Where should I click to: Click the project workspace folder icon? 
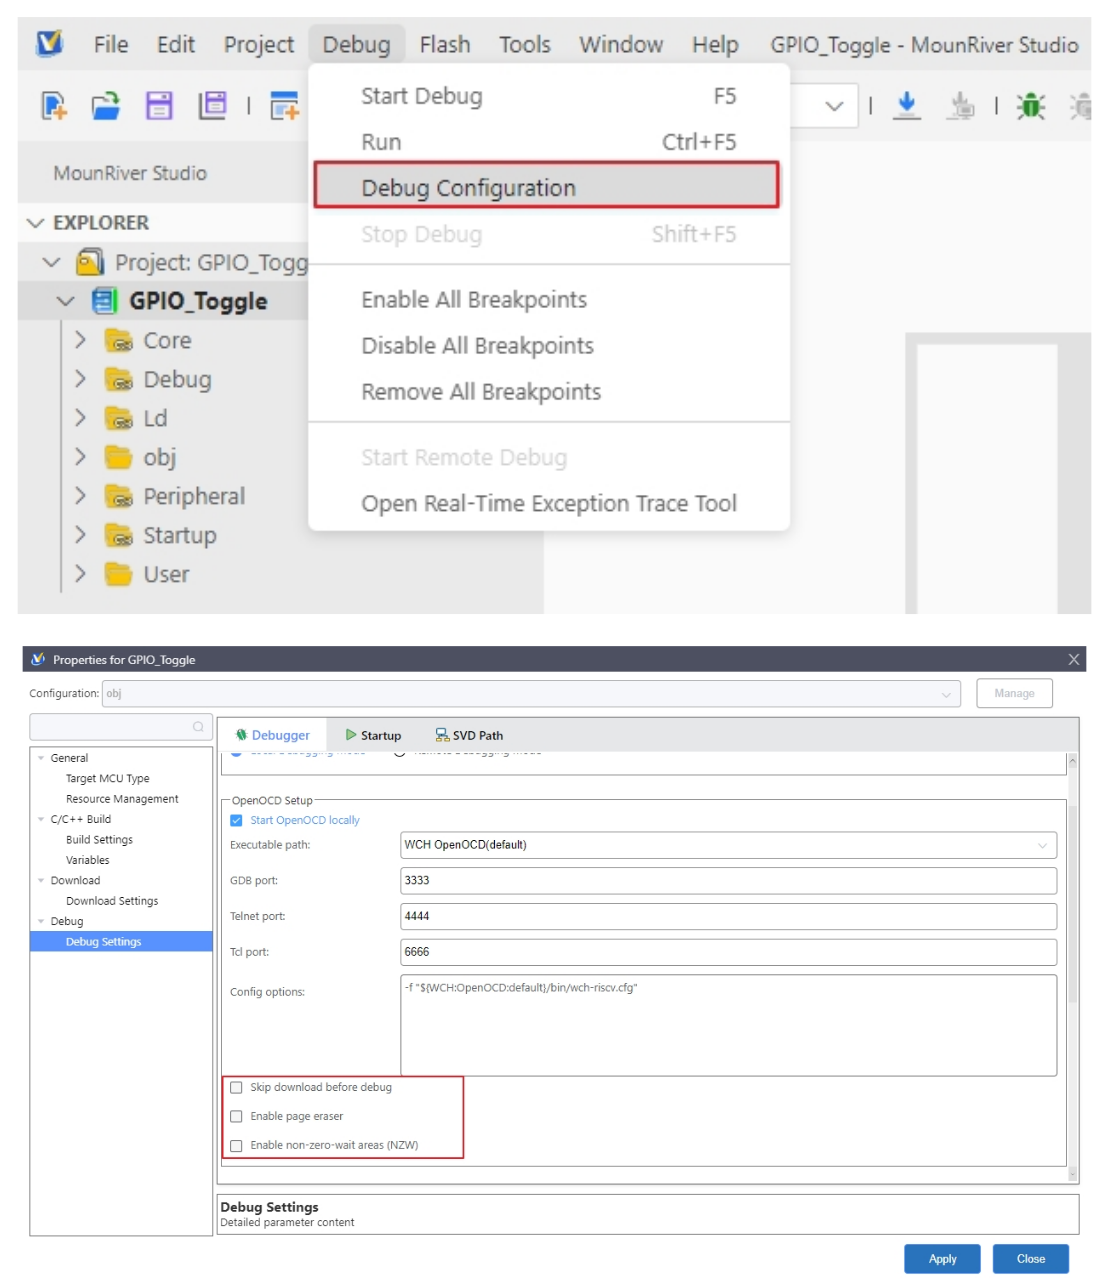pos(90,263)
